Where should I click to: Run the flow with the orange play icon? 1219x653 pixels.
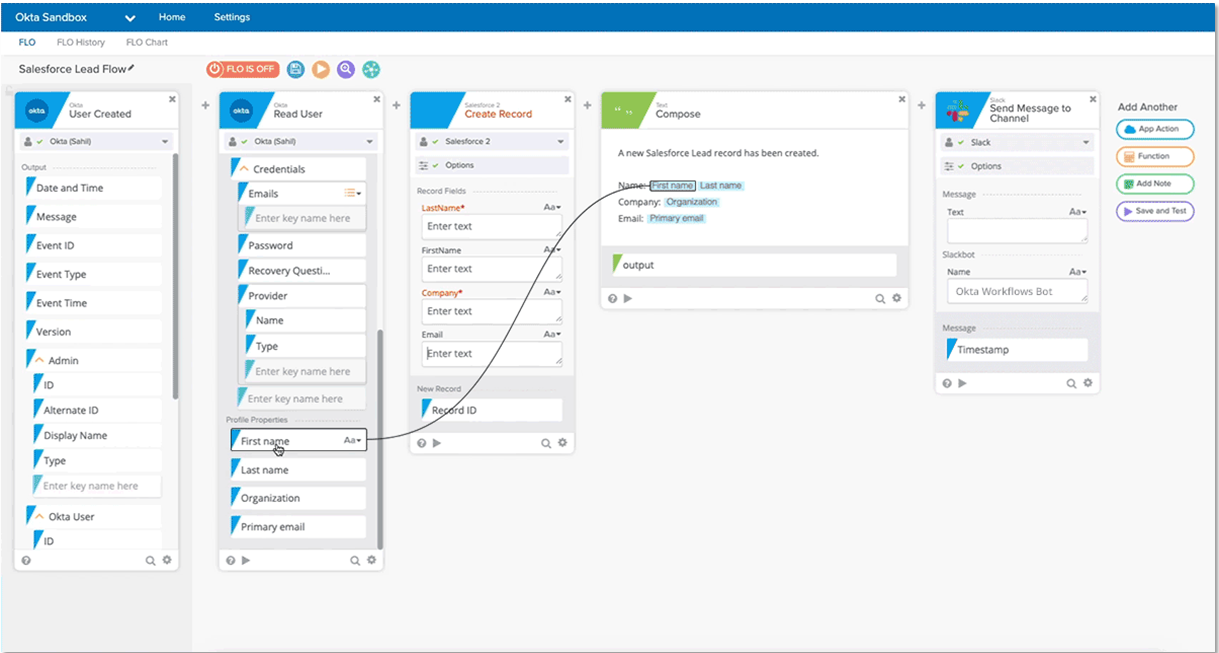click(x=320, y=69)
